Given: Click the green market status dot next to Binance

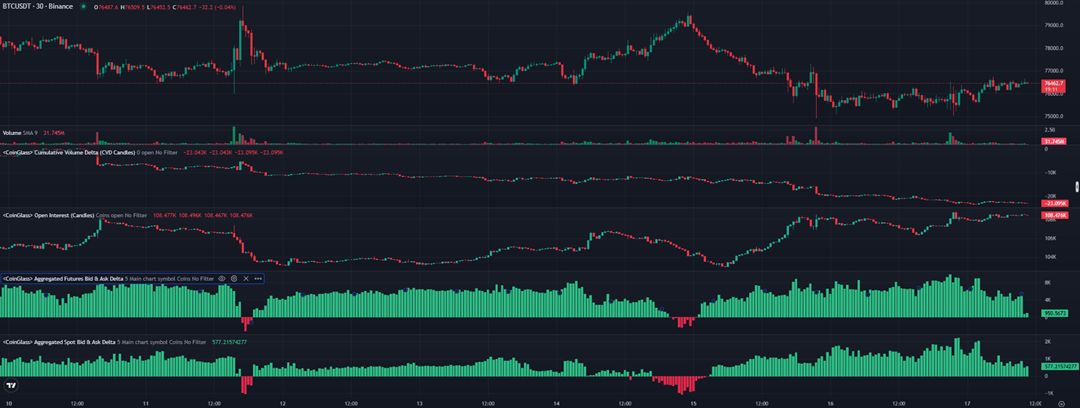Looking at the screenshot, I should pyautogui.click(x=83, y=6).
